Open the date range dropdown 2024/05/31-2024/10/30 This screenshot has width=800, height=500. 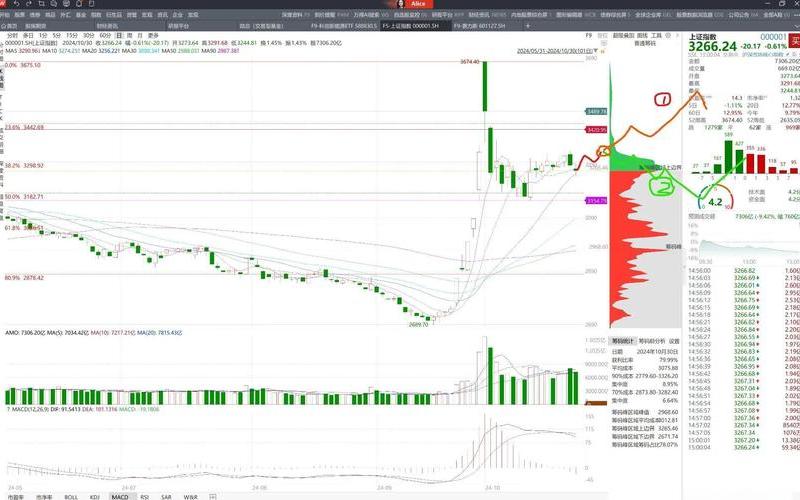pos(557,51)
